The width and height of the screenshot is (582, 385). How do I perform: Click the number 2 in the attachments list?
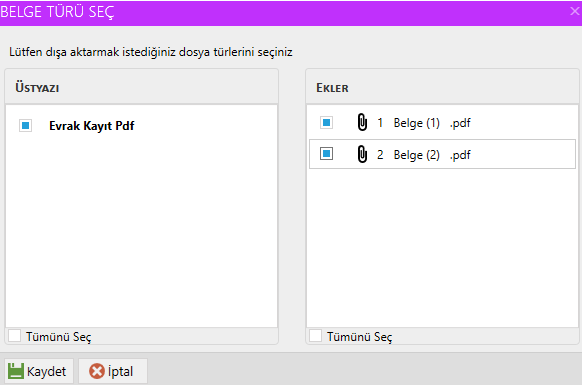pyautogui.click(x=380, y=154)
